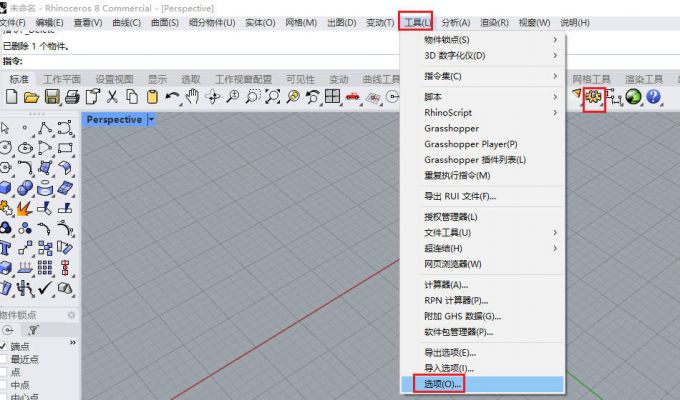Select the Polyline tool in side toolbar
This screenshot has height=400, width=680.
pyautogui.click(x=45, y=128)
